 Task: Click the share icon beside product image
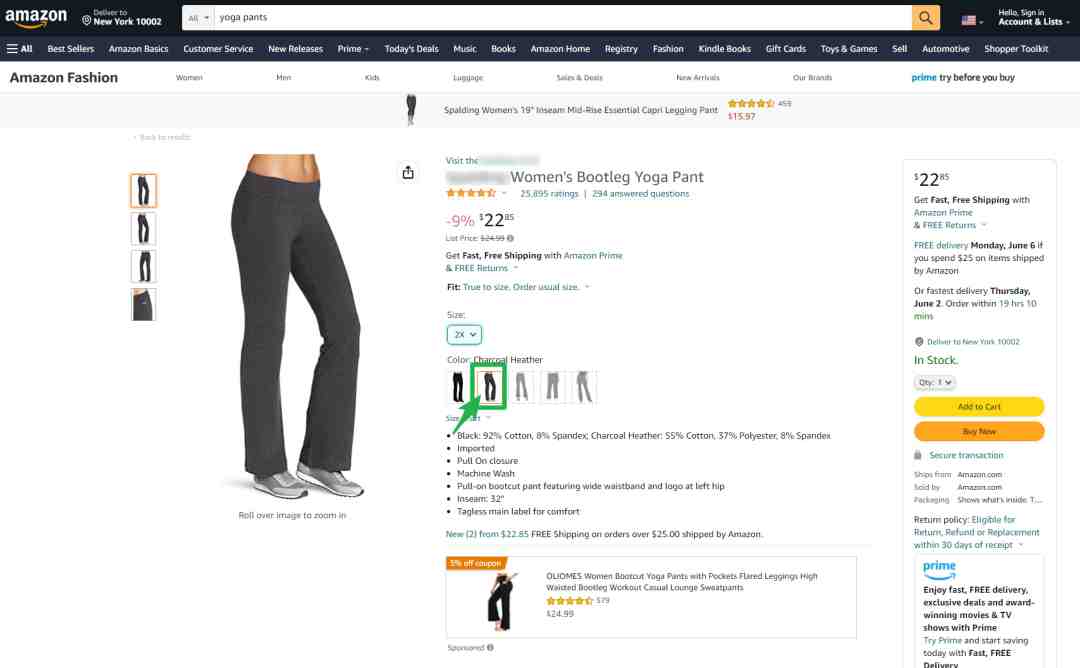coord(408,172)
